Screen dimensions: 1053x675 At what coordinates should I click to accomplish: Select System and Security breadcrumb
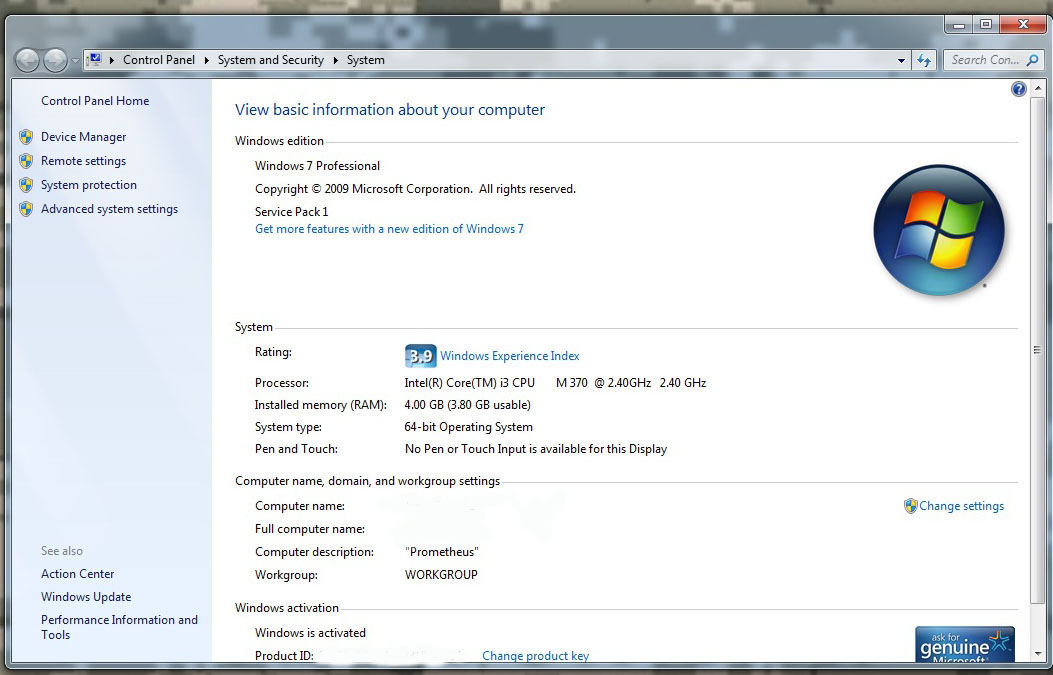click(x=271, y=60)
